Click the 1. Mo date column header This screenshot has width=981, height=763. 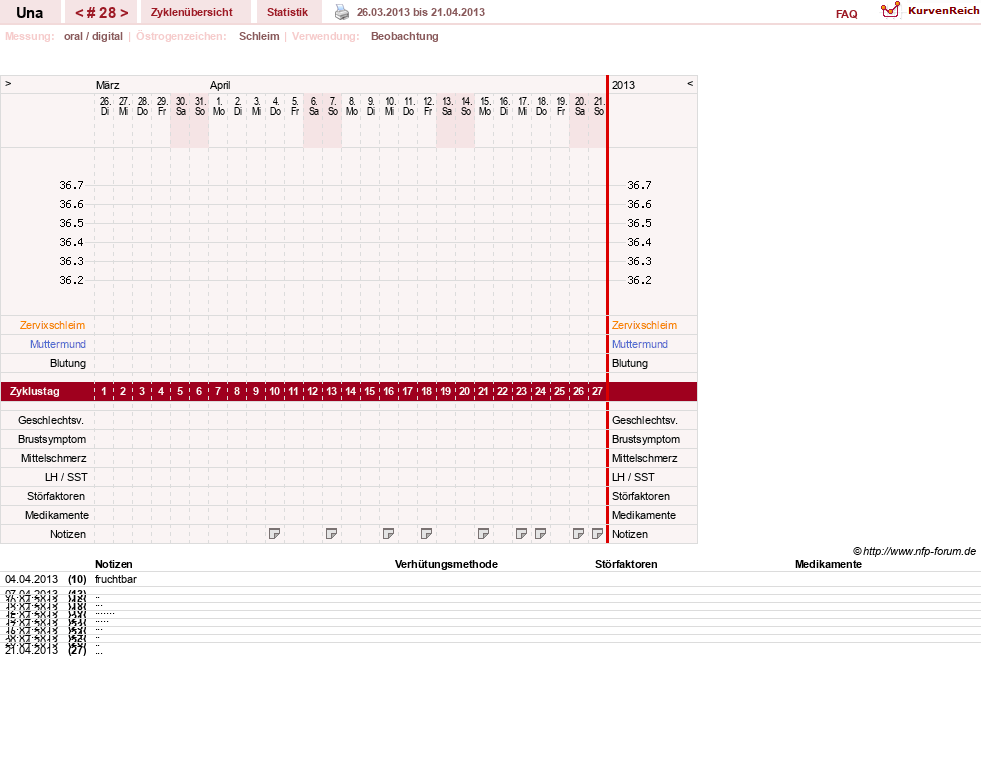219,106
